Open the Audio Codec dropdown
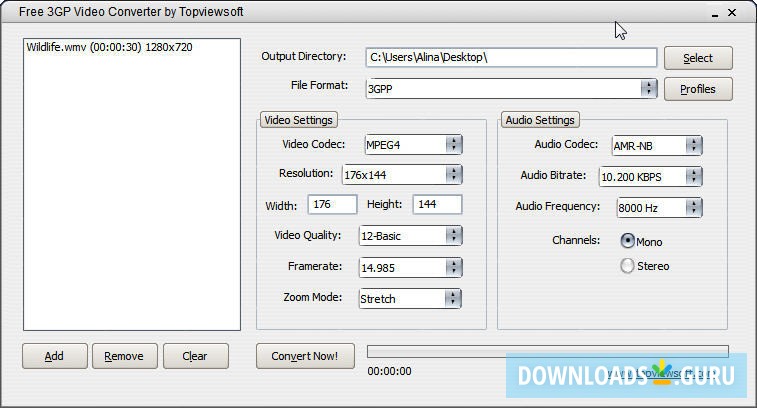 coord(657,146)
